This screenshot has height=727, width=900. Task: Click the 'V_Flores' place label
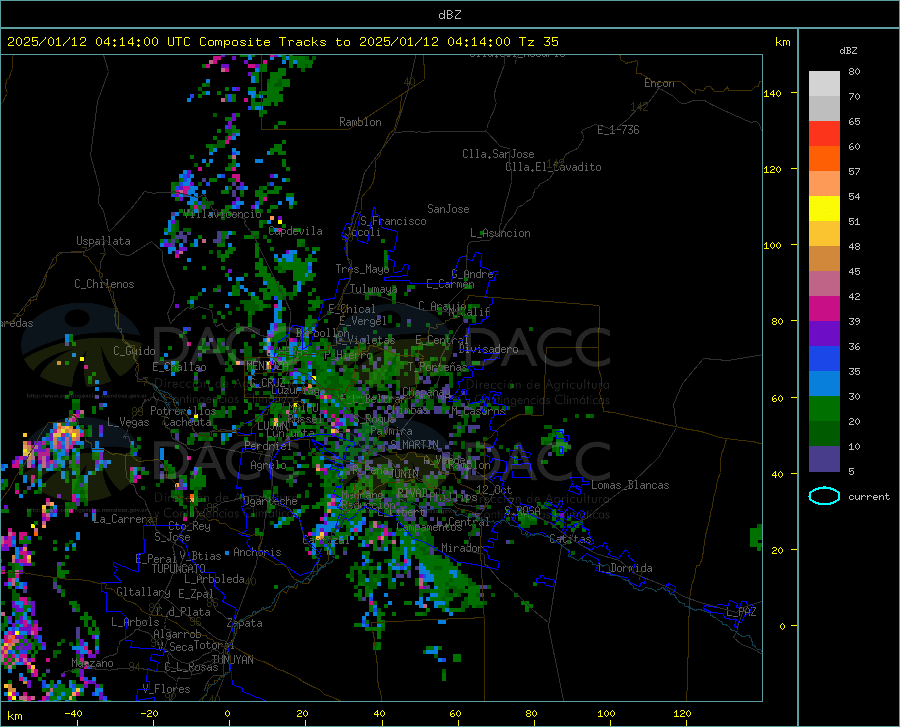[166, 689]
